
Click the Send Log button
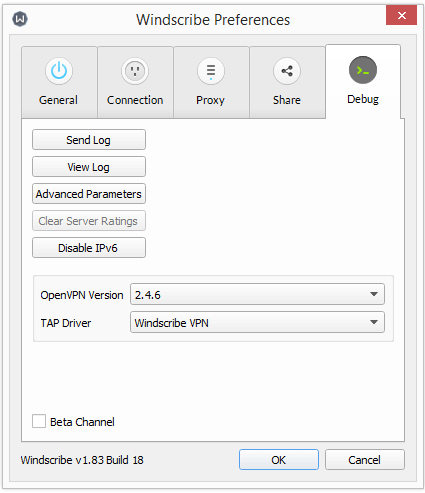pyautogui.click(x=89, y=140)
